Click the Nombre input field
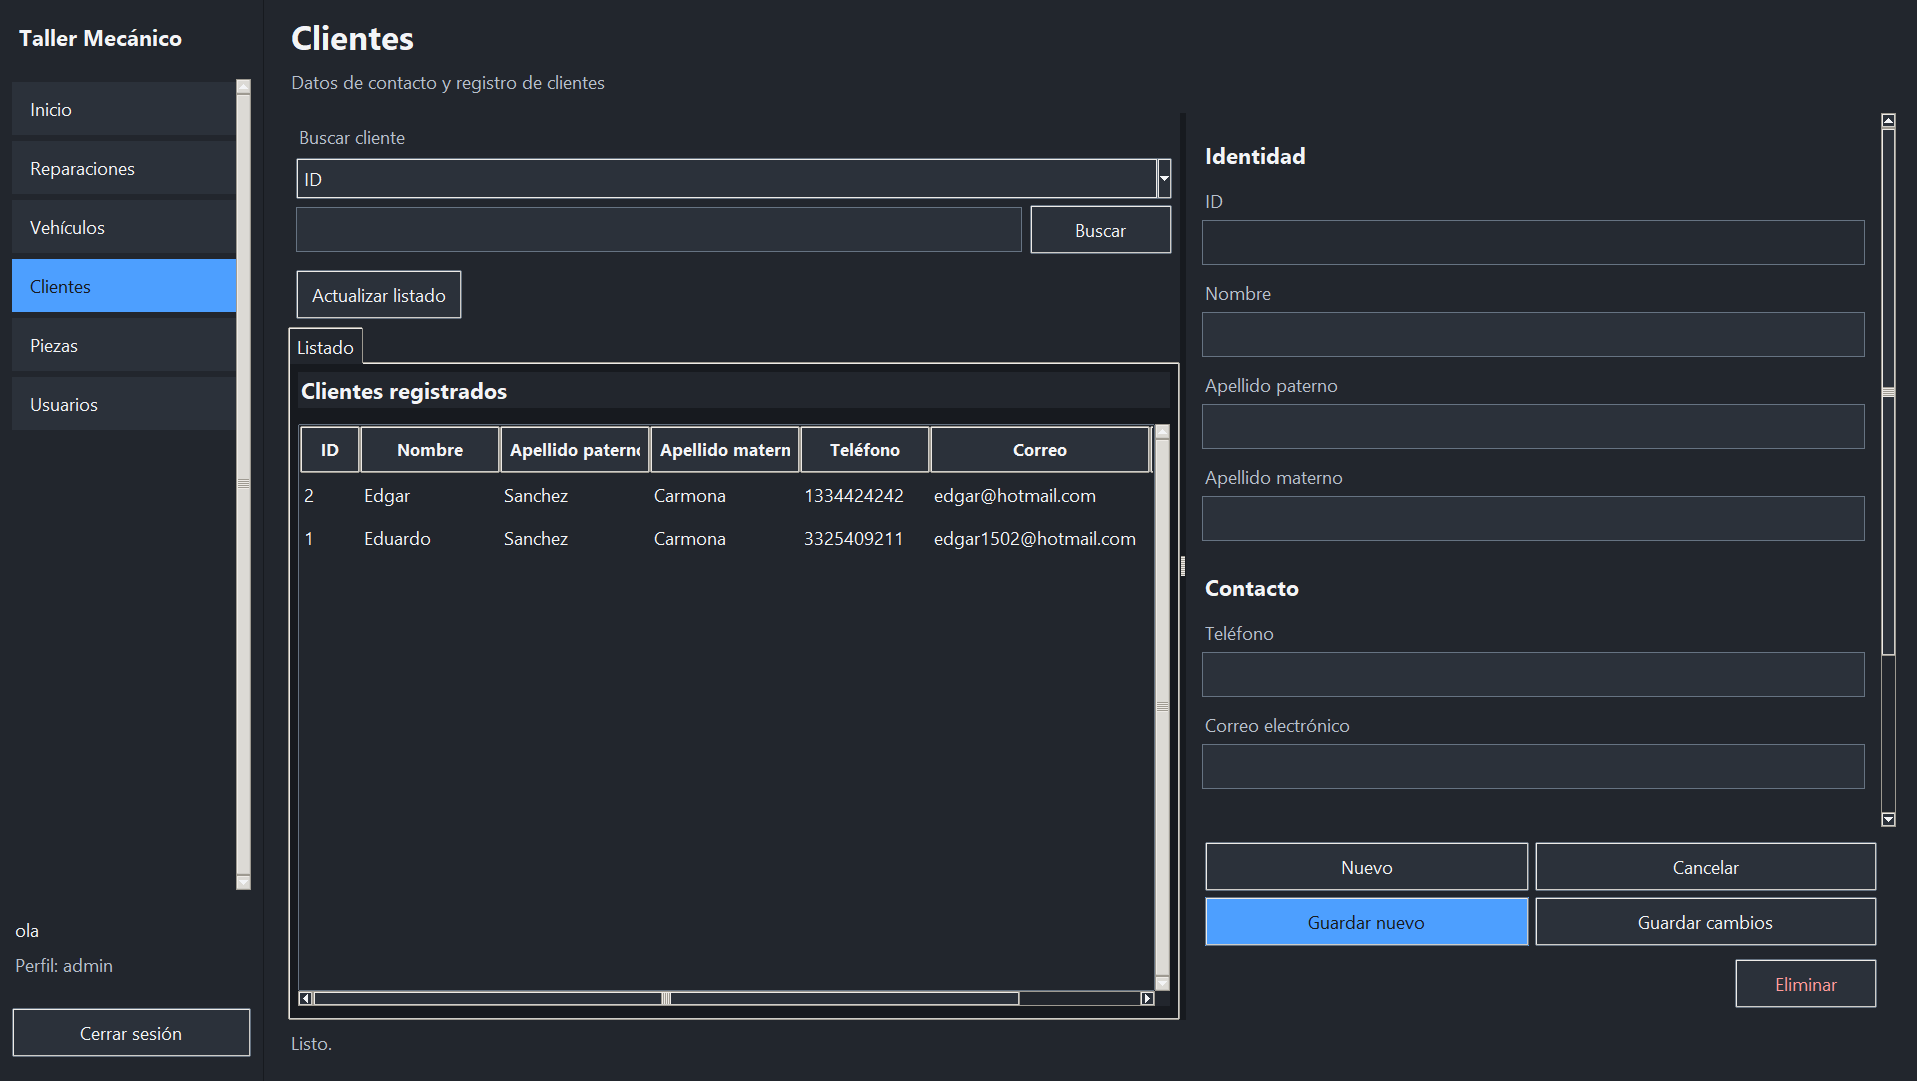 pyautogui.click(x=1533, y=335)
